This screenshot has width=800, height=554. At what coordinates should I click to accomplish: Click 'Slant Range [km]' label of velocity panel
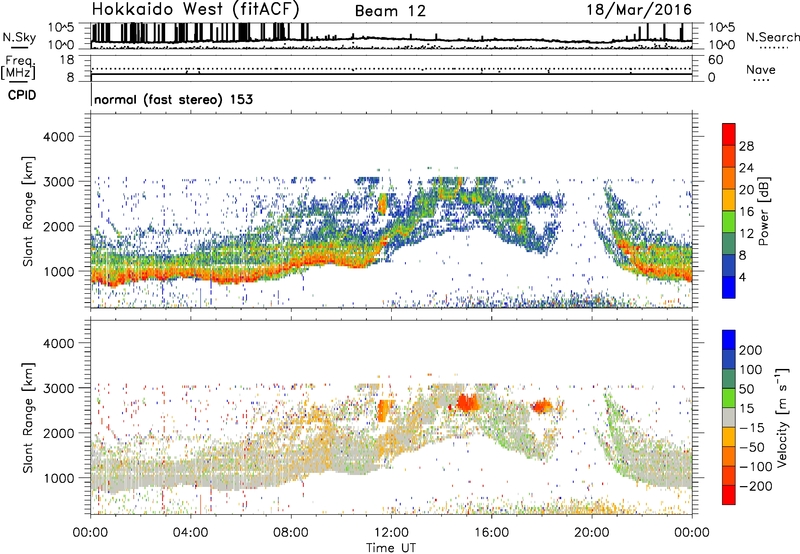point(28,418)
